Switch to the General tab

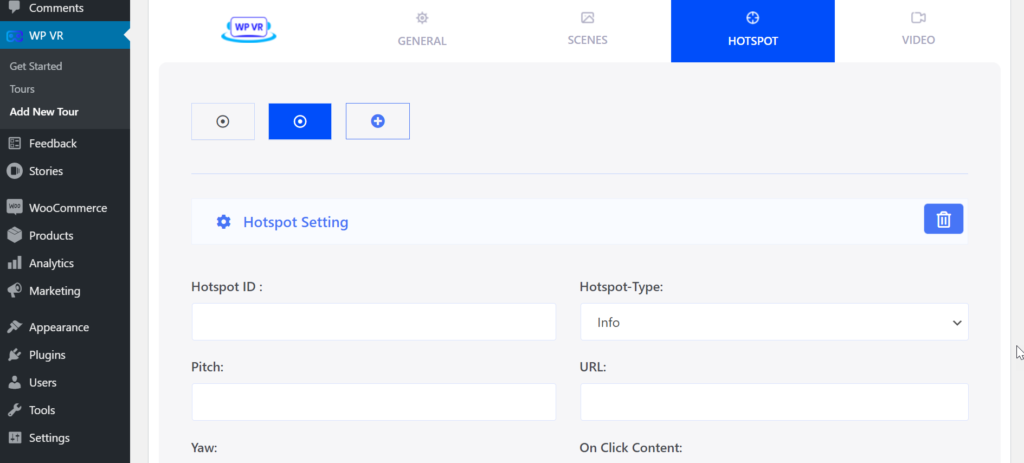click(x=422, y=31)
